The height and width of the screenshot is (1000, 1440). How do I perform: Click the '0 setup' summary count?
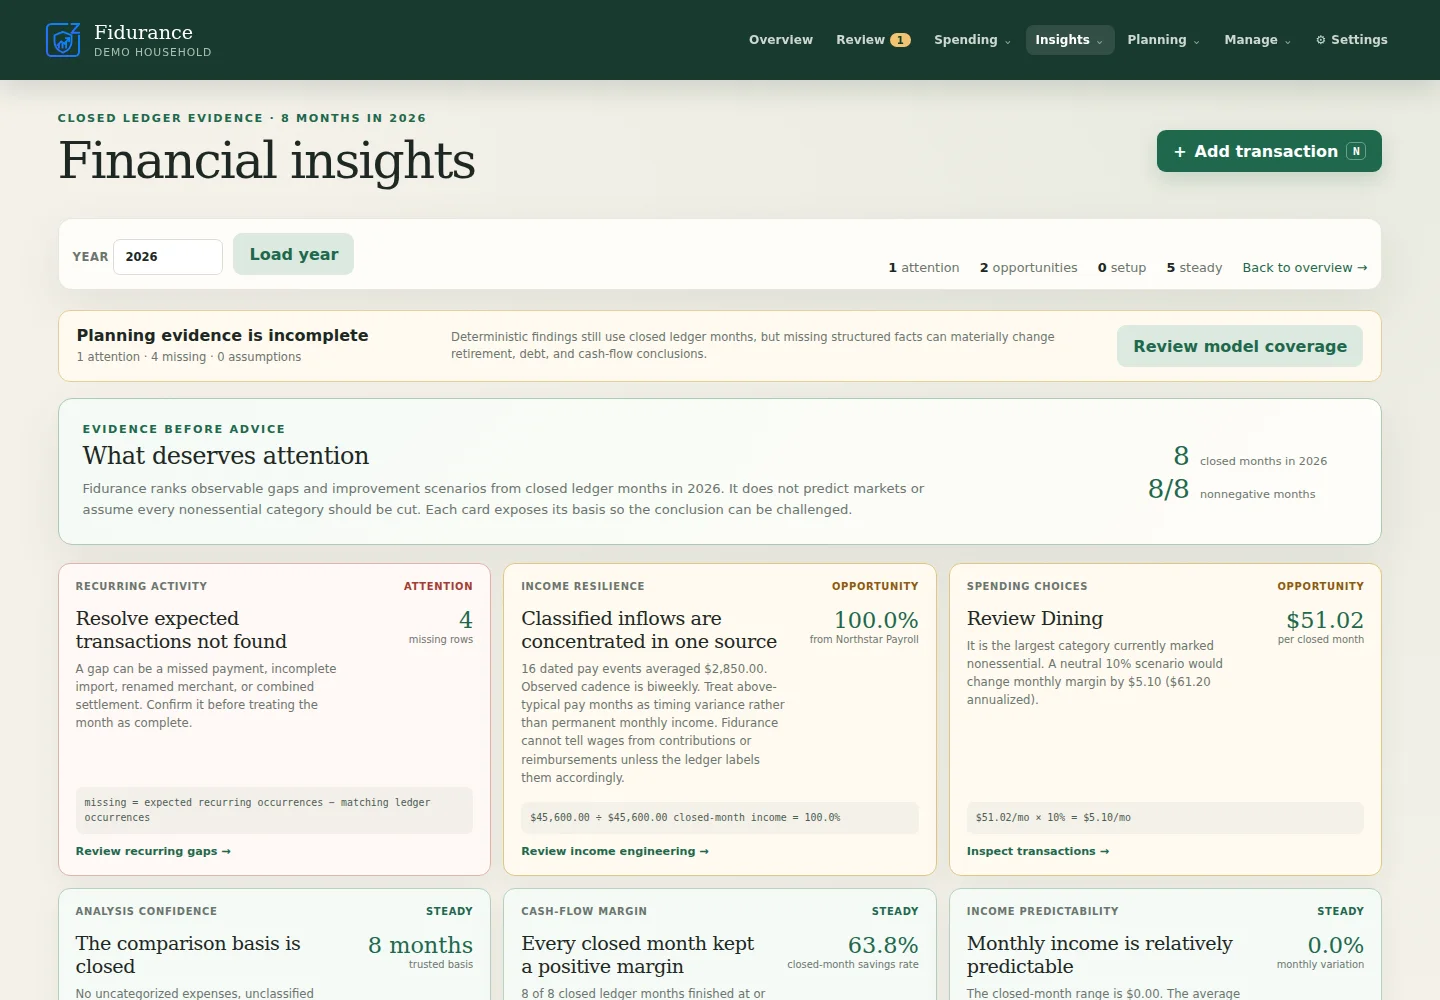click(x=1122, y=268)
